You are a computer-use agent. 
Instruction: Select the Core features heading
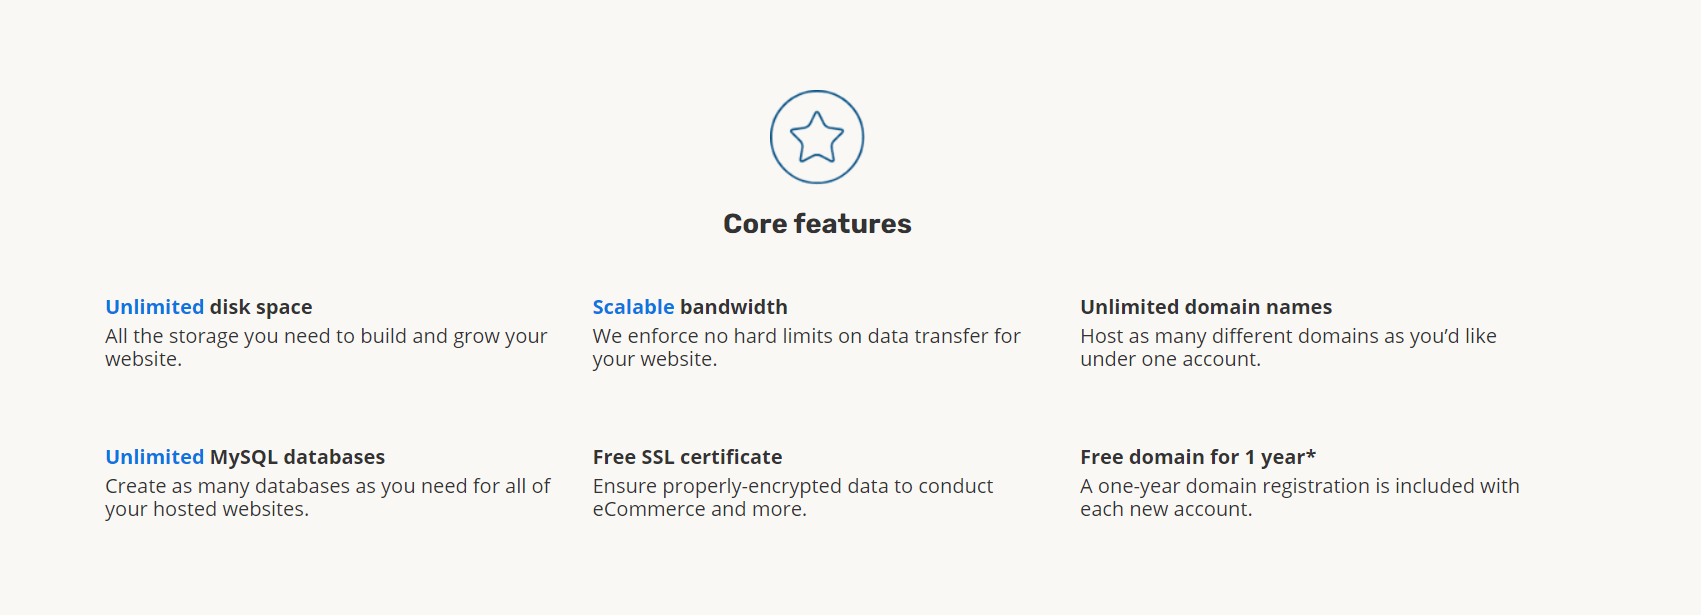(x=817, y=224)
